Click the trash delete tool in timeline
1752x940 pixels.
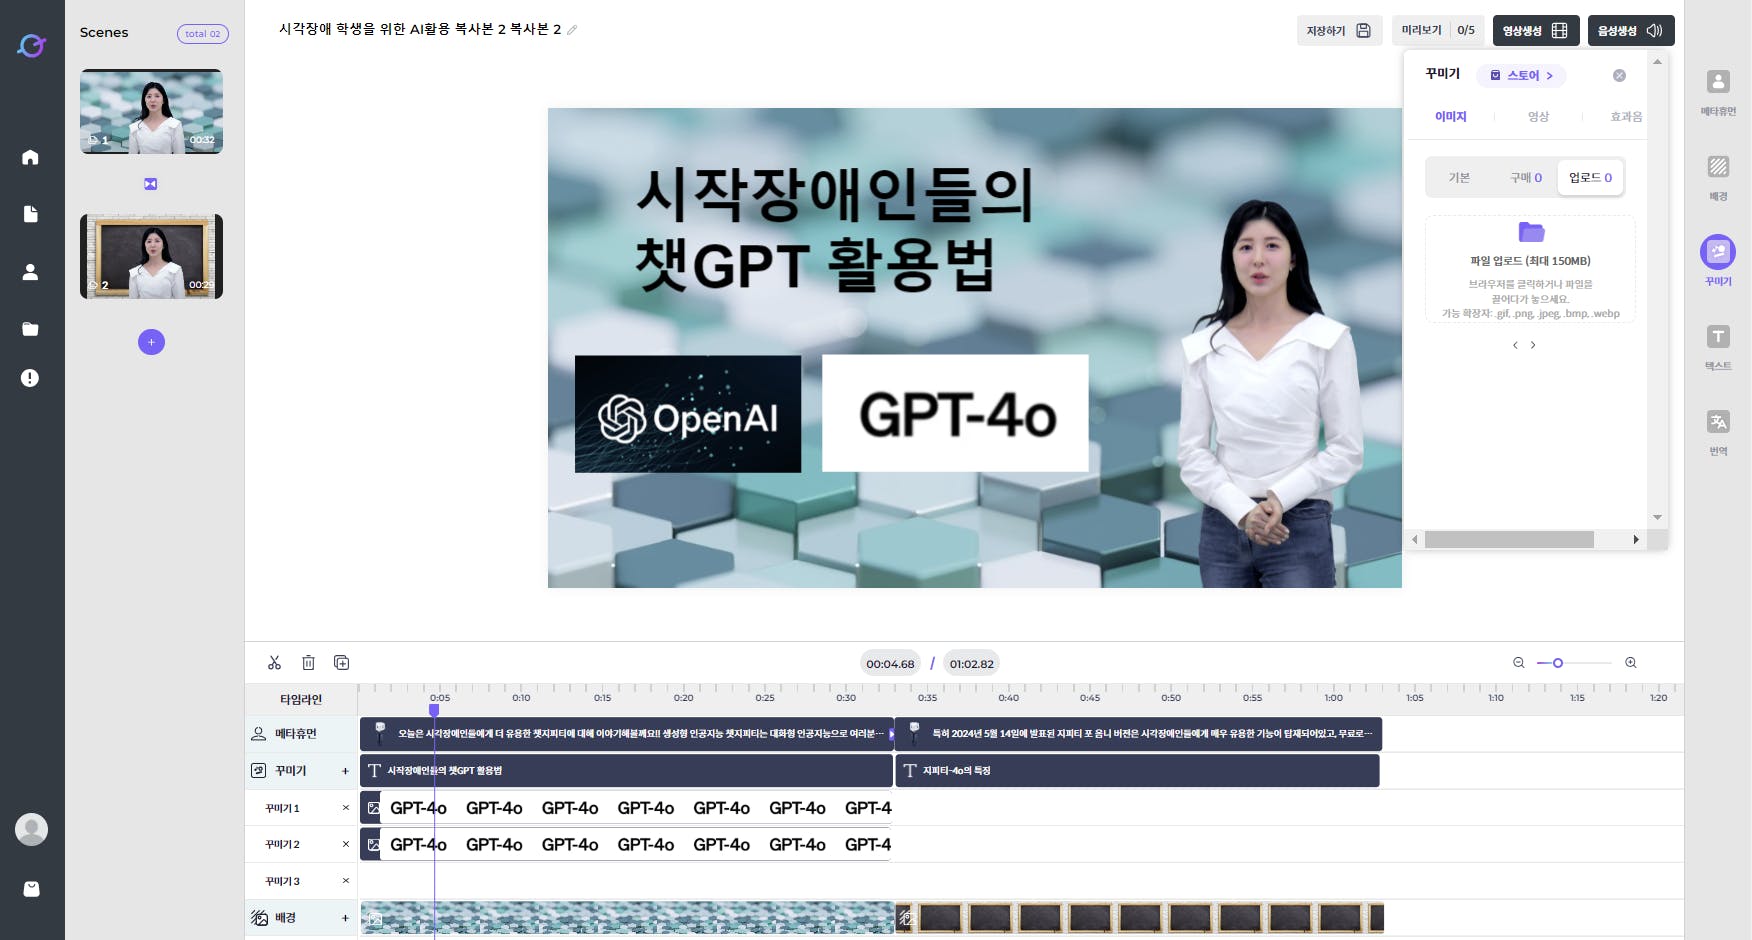308,663
